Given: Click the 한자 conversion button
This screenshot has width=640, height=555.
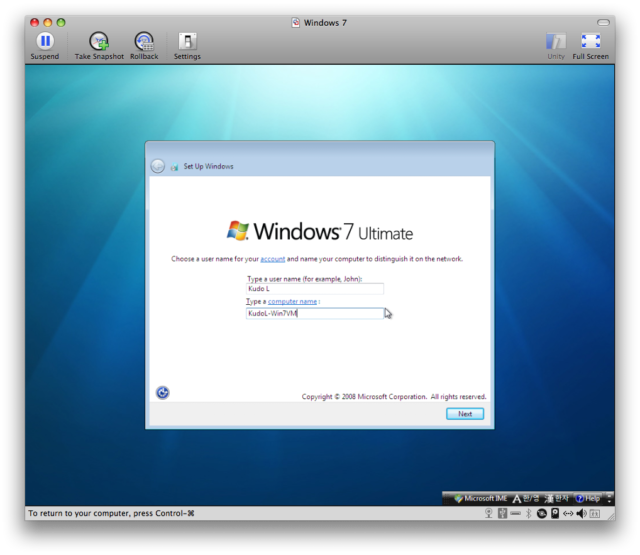Looking at the screenshot, I should pos(557,498).
